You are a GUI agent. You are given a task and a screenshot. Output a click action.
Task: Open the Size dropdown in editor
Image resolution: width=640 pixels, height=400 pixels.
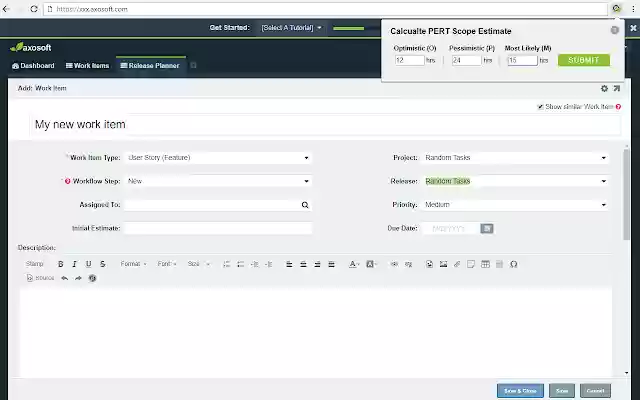[x=198, y=264]
